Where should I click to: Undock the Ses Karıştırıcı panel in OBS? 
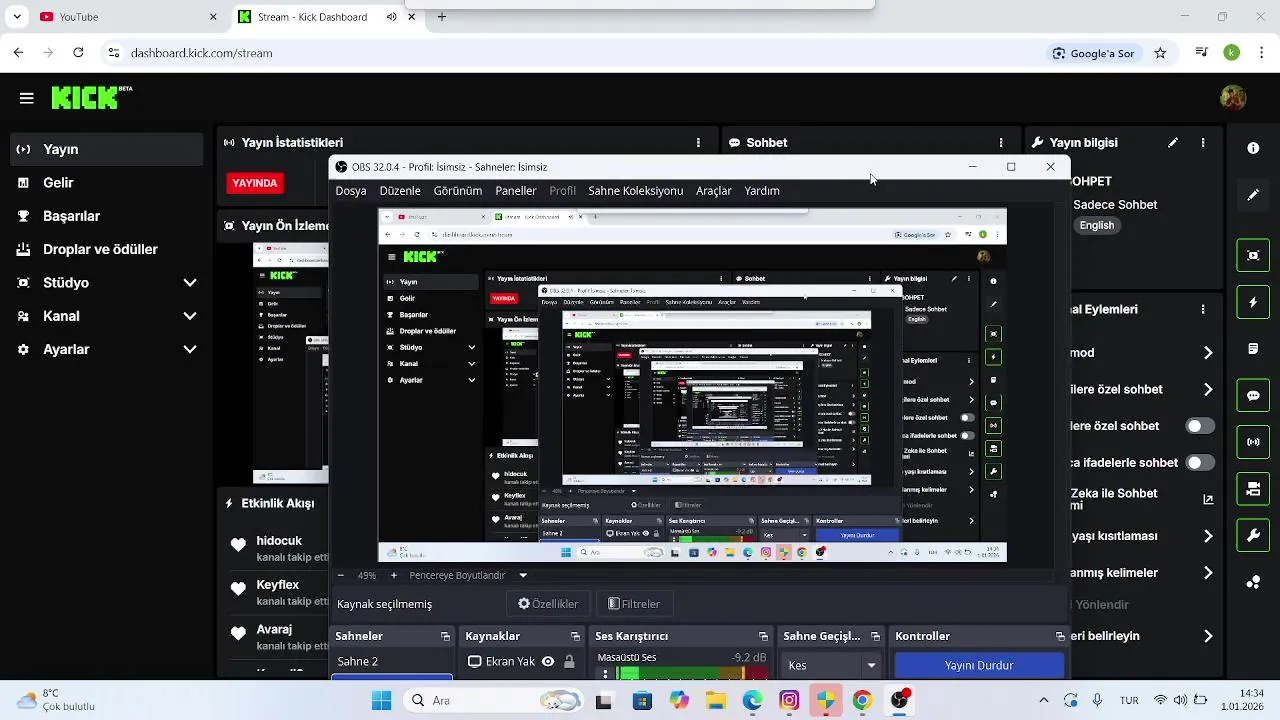(763, 637)
